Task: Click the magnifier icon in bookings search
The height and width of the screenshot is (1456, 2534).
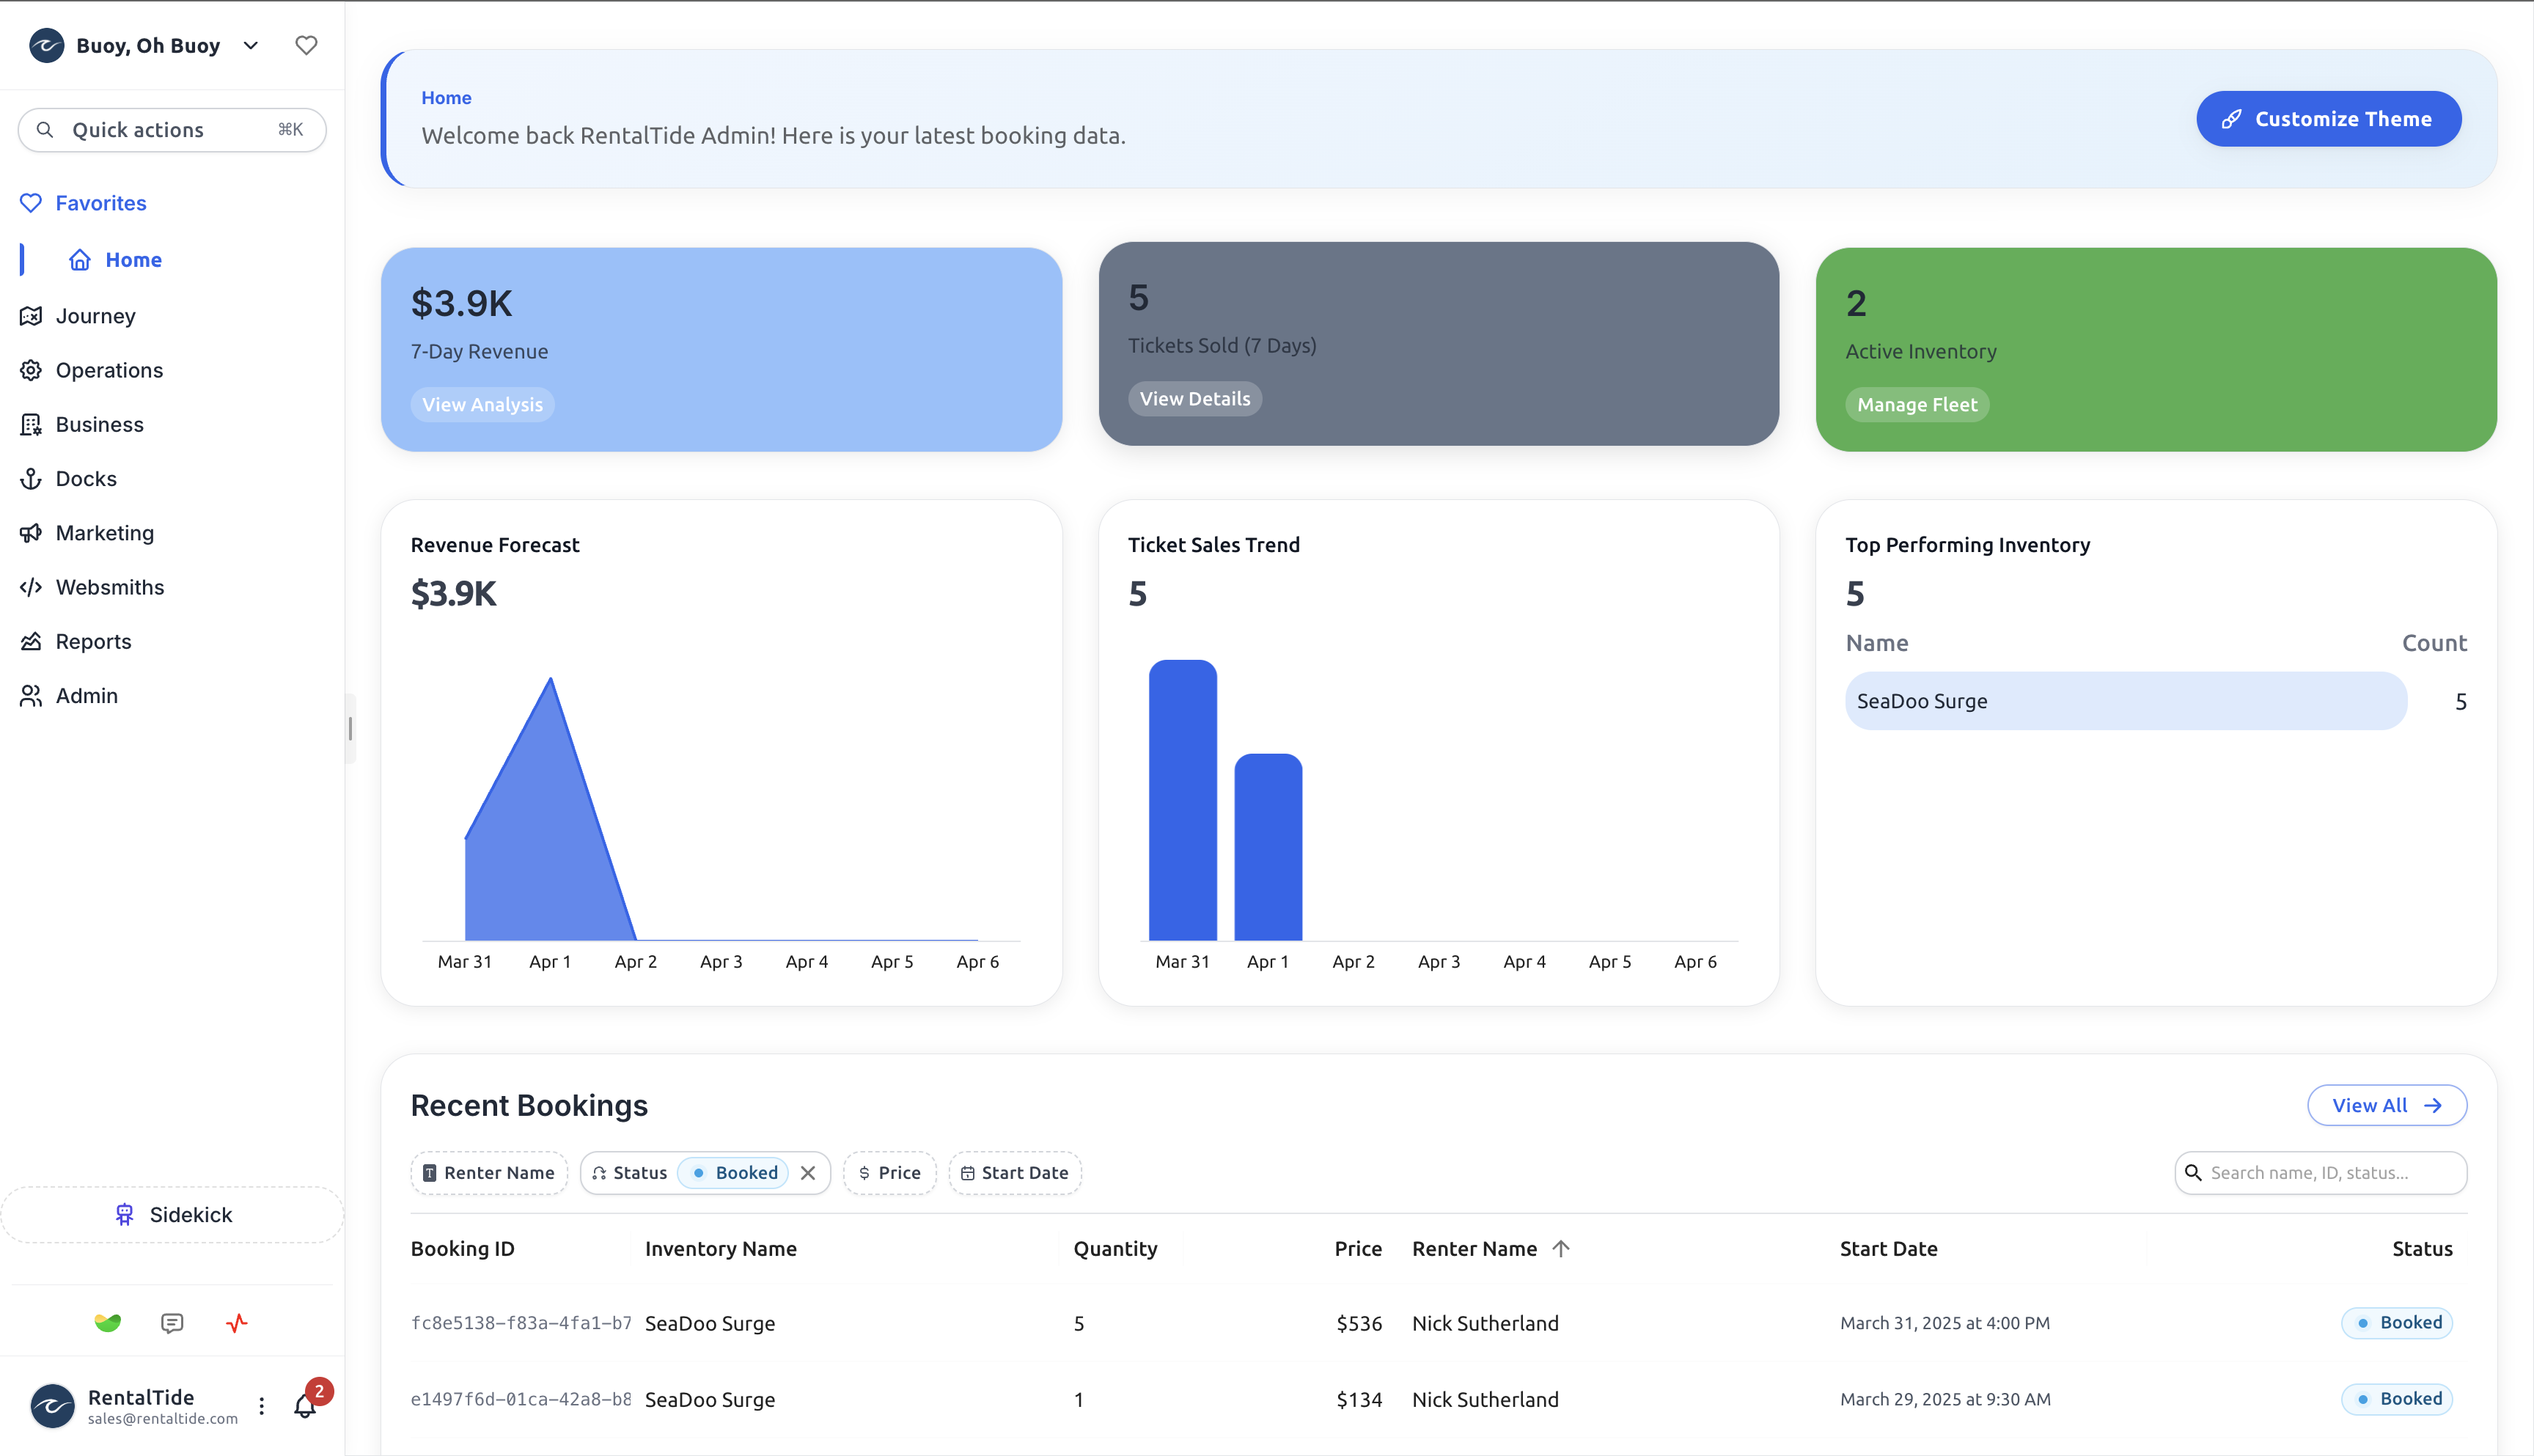Action: [x=2193, y=1173]
